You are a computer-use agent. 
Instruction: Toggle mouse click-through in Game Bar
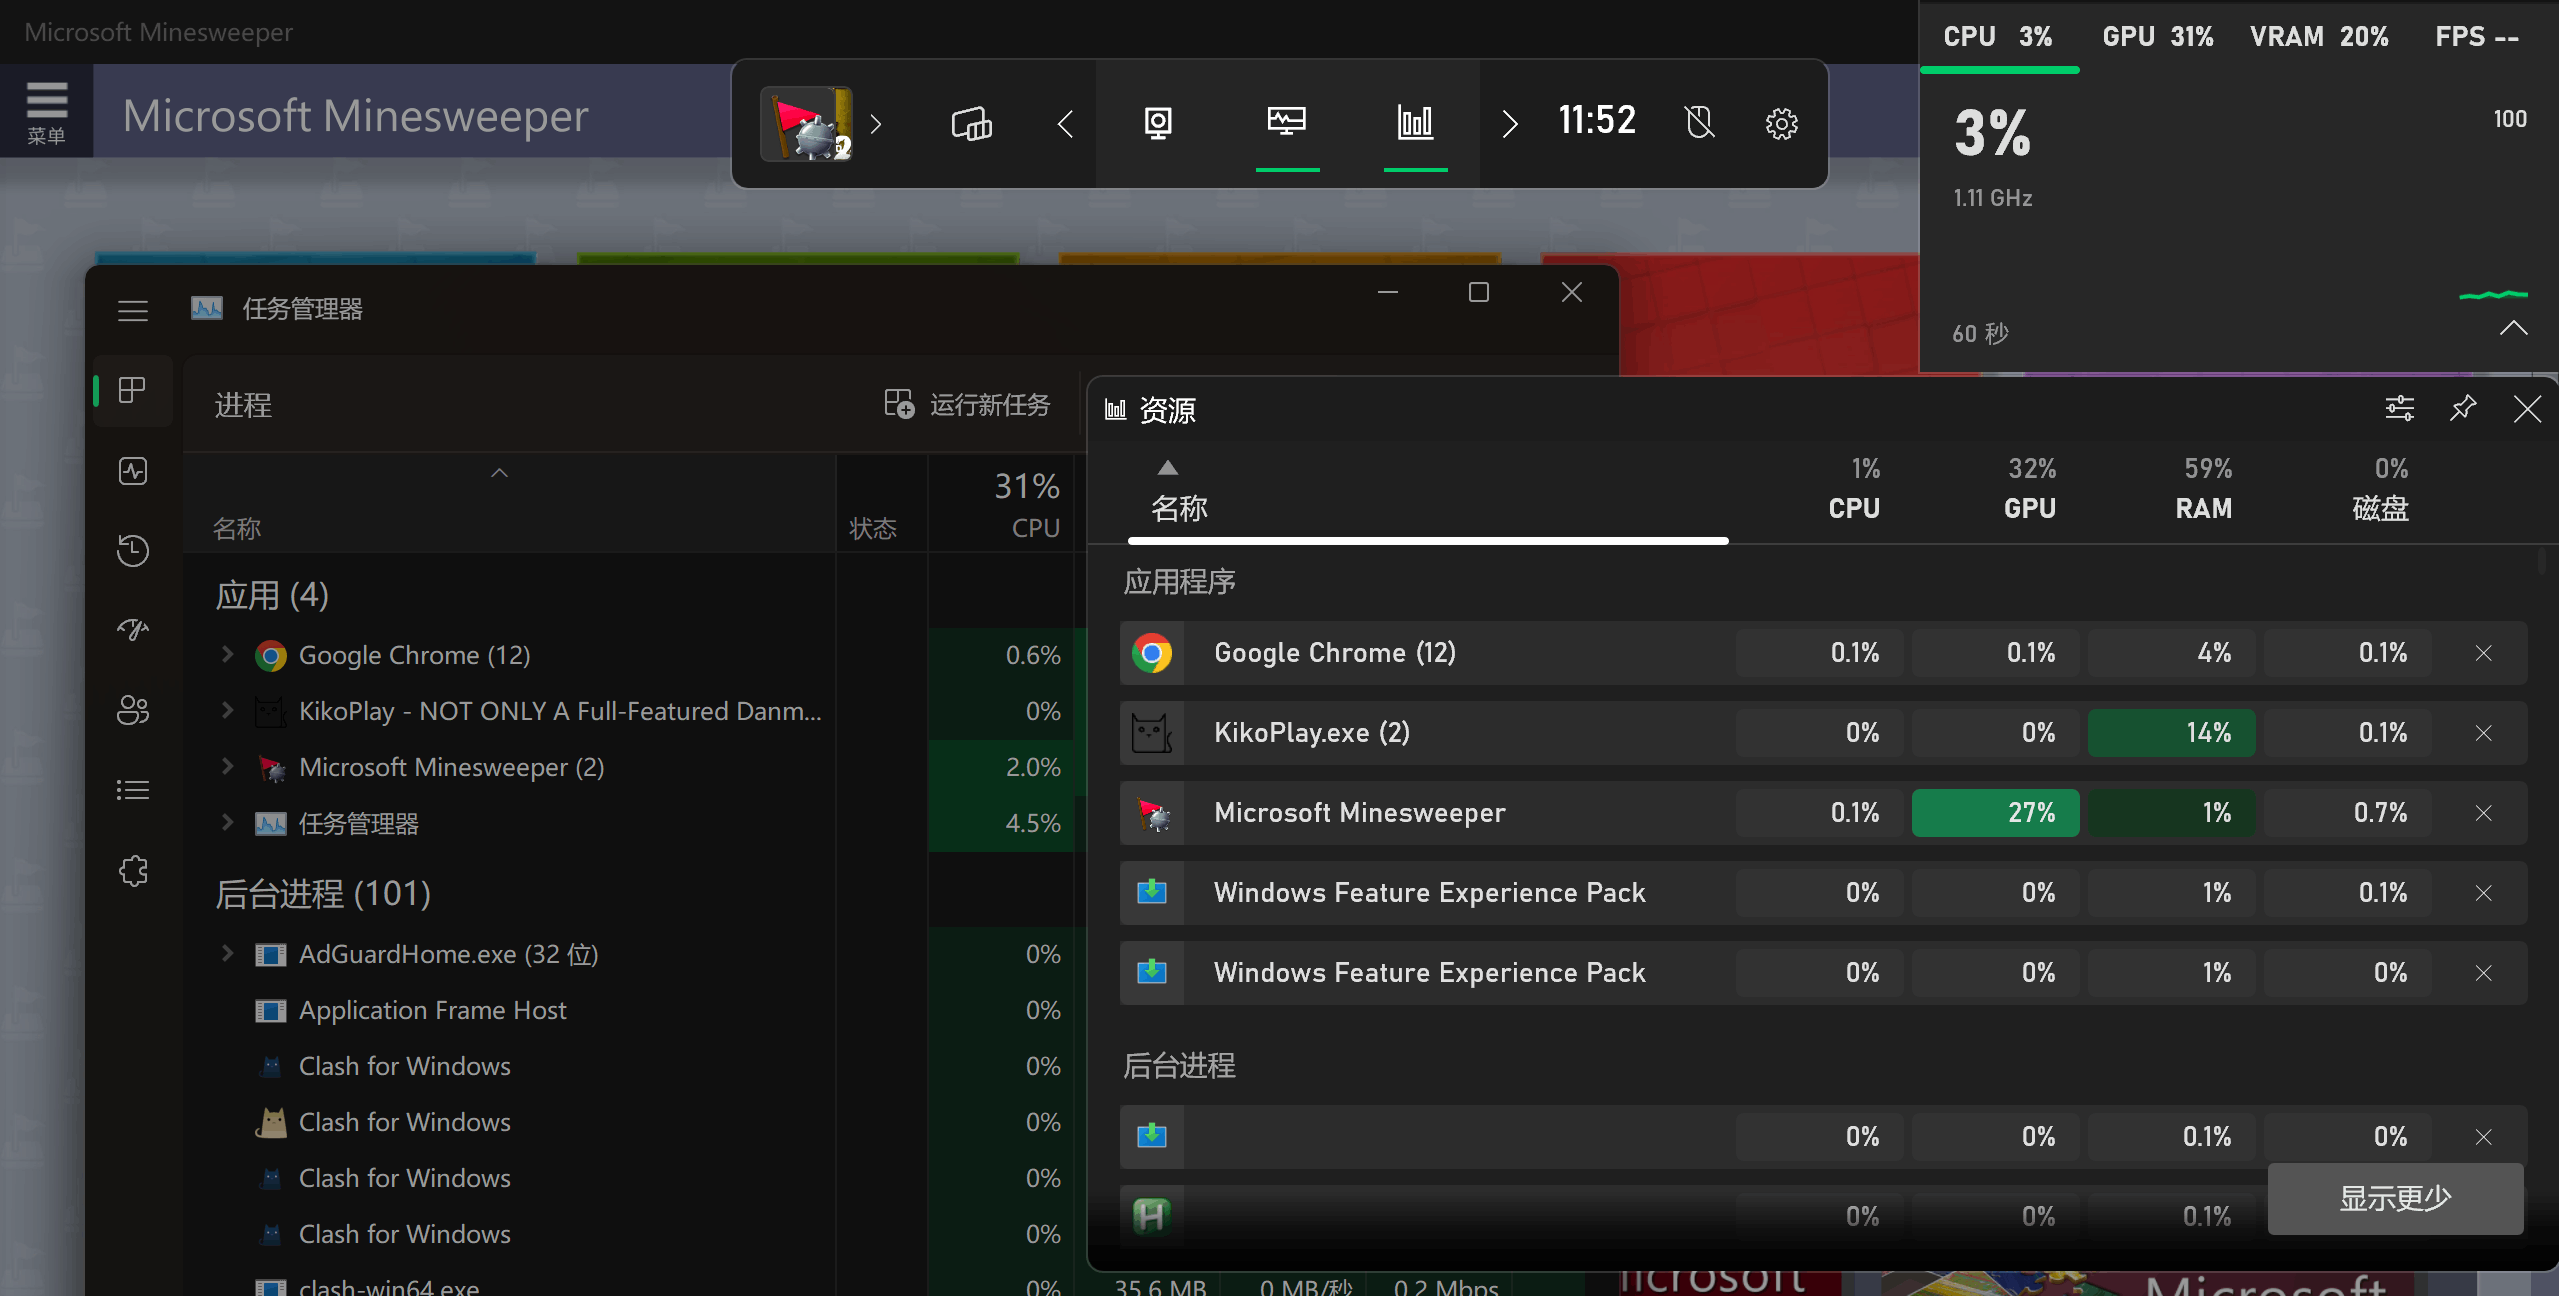1699,123
